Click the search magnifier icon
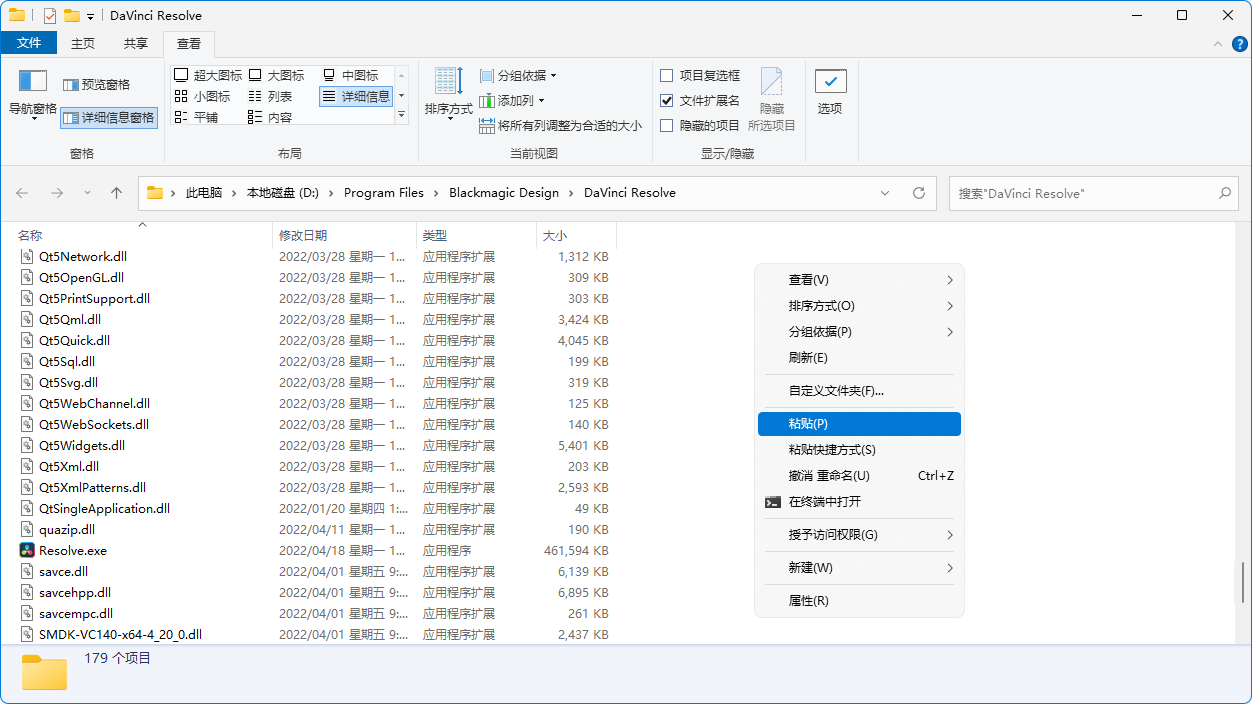This screenshot has width=1252, height=704. coord(1225,193)
